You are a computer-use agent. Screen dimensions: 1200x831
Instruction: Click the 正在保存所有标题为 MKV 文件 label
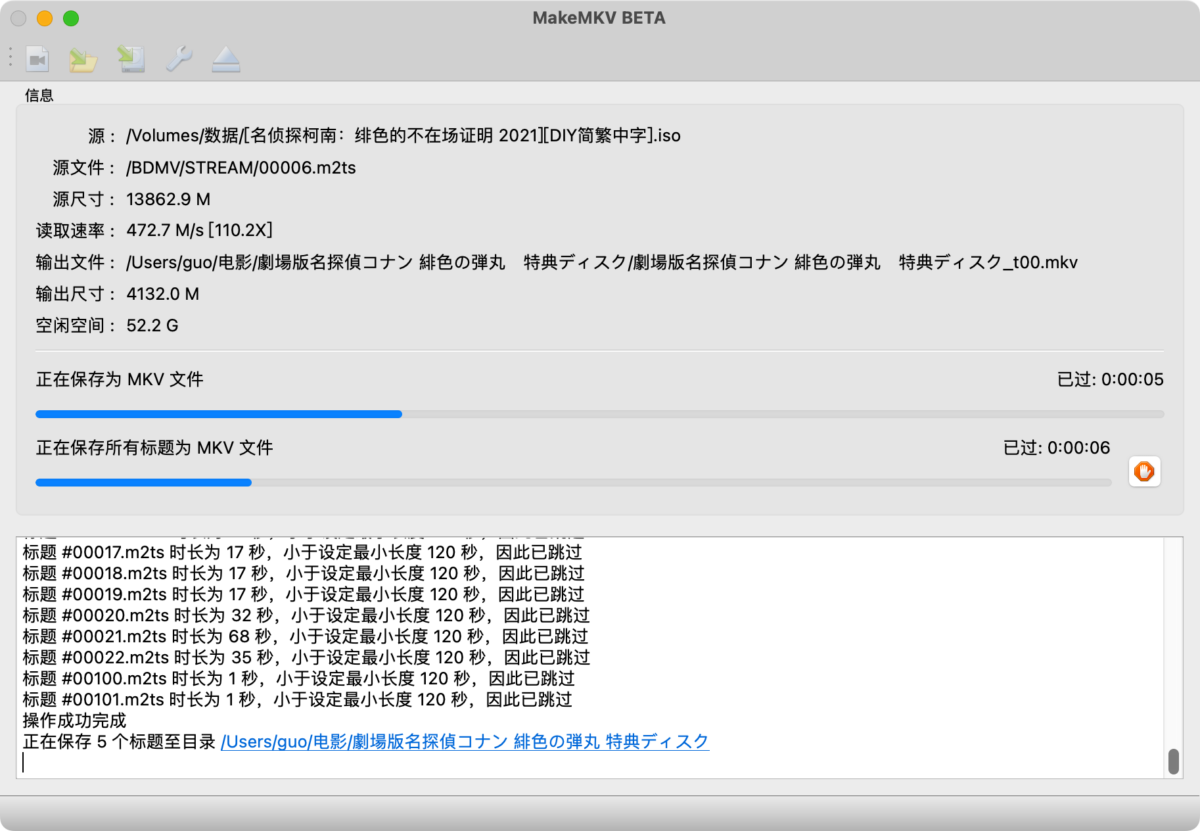[154, 448]
